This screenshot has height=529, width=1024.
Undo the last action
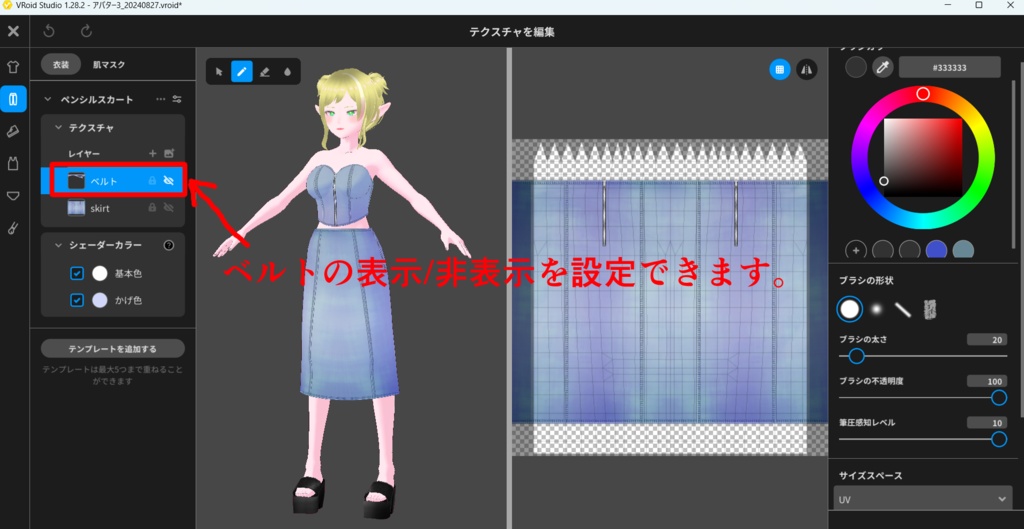pos(49,31)
